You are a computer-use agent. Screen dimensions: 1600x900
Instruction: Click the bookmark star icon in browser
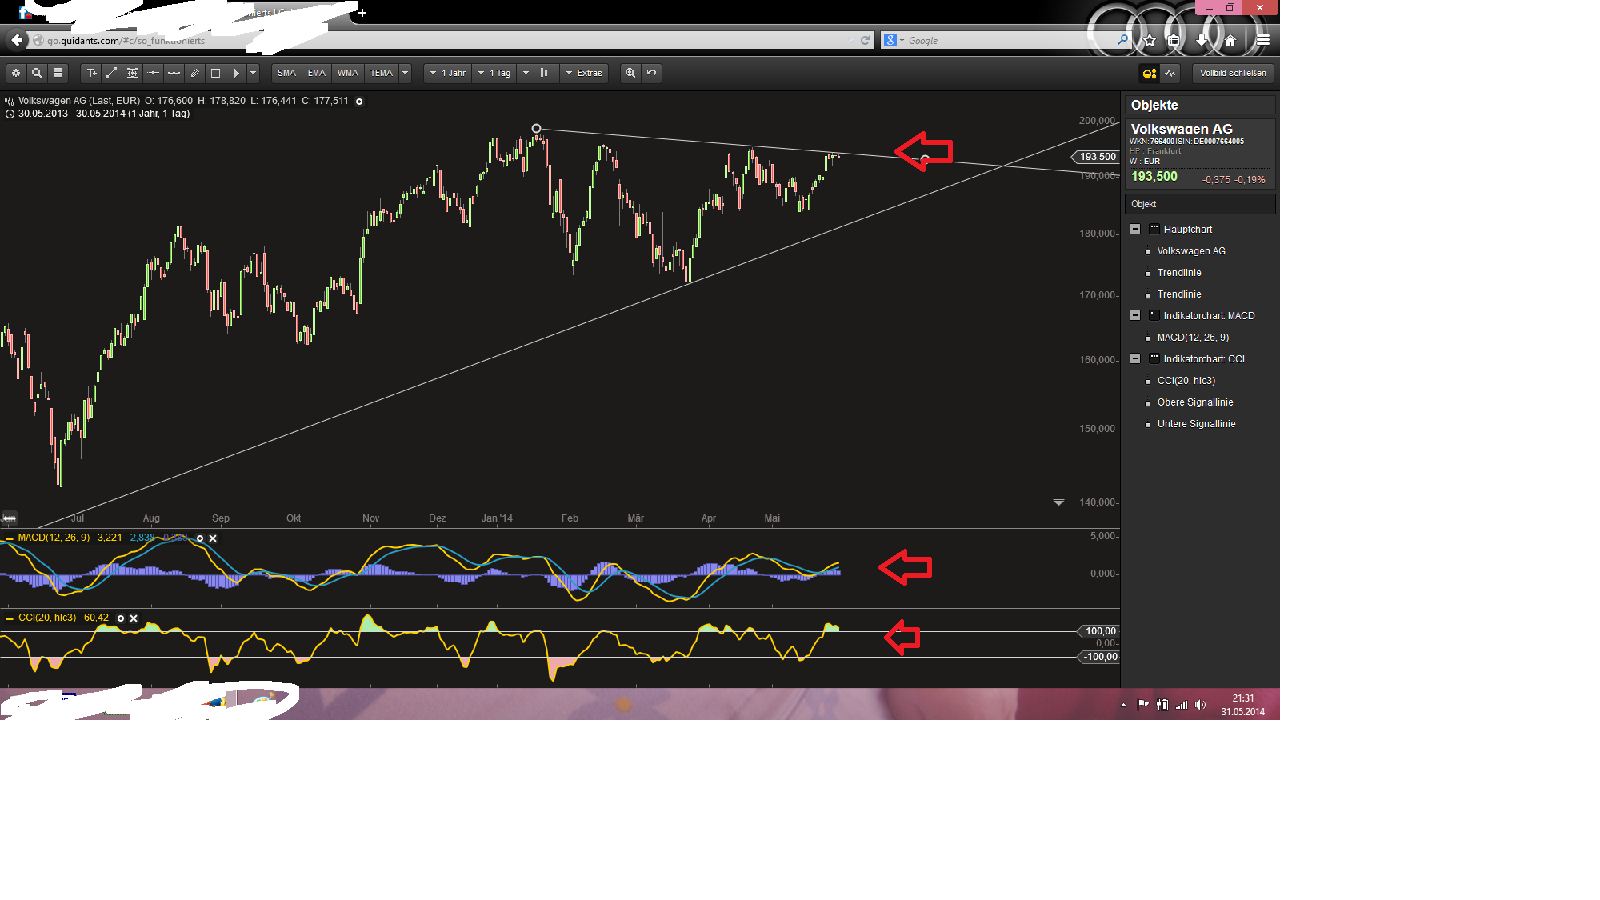(x=1150, y=40)
